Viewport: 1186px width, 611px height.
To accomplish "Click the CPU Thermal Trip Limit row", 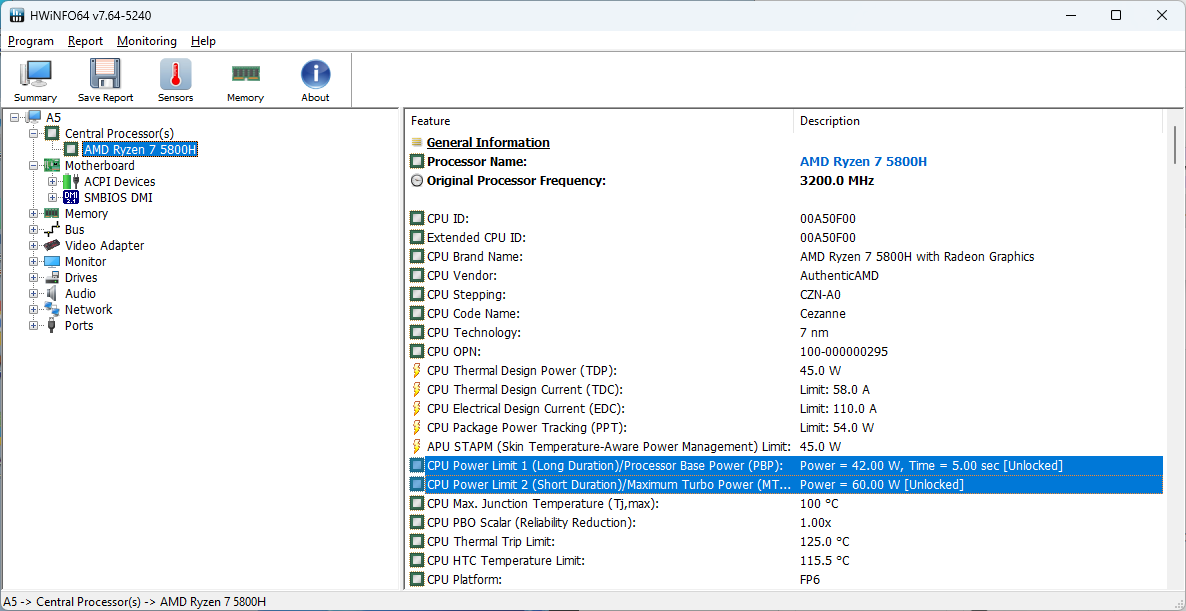I will click(784, 541).
